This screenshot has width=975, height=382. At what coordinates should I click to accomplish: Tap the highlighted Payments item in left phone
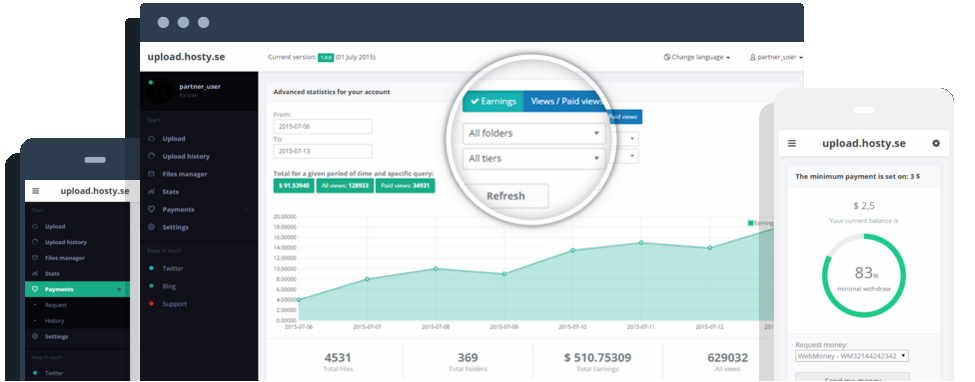click(77, 289)
